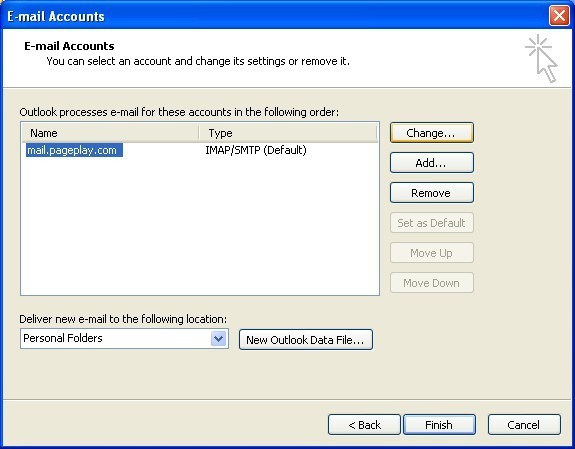Click the Move Down button
Viewport: 575px width, 449px height.
pos(432,283)
